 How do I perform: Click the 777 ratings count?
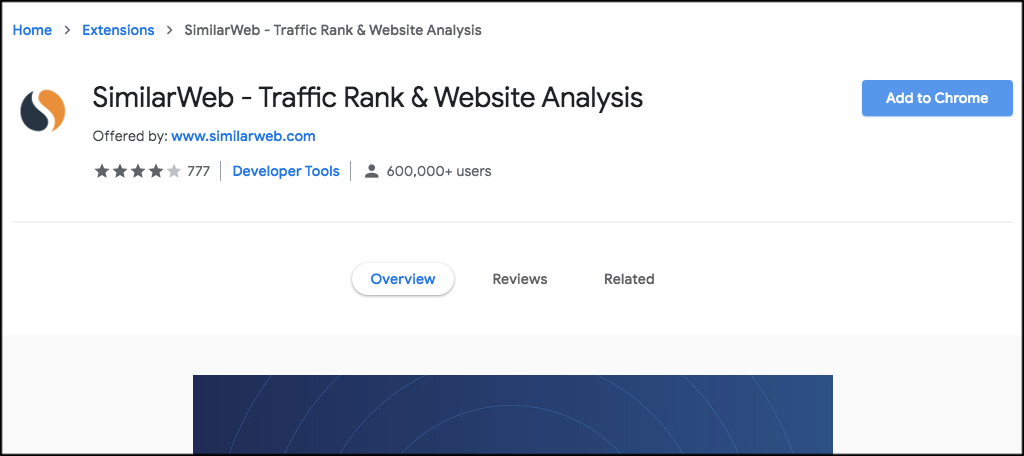tap(199, 171)
